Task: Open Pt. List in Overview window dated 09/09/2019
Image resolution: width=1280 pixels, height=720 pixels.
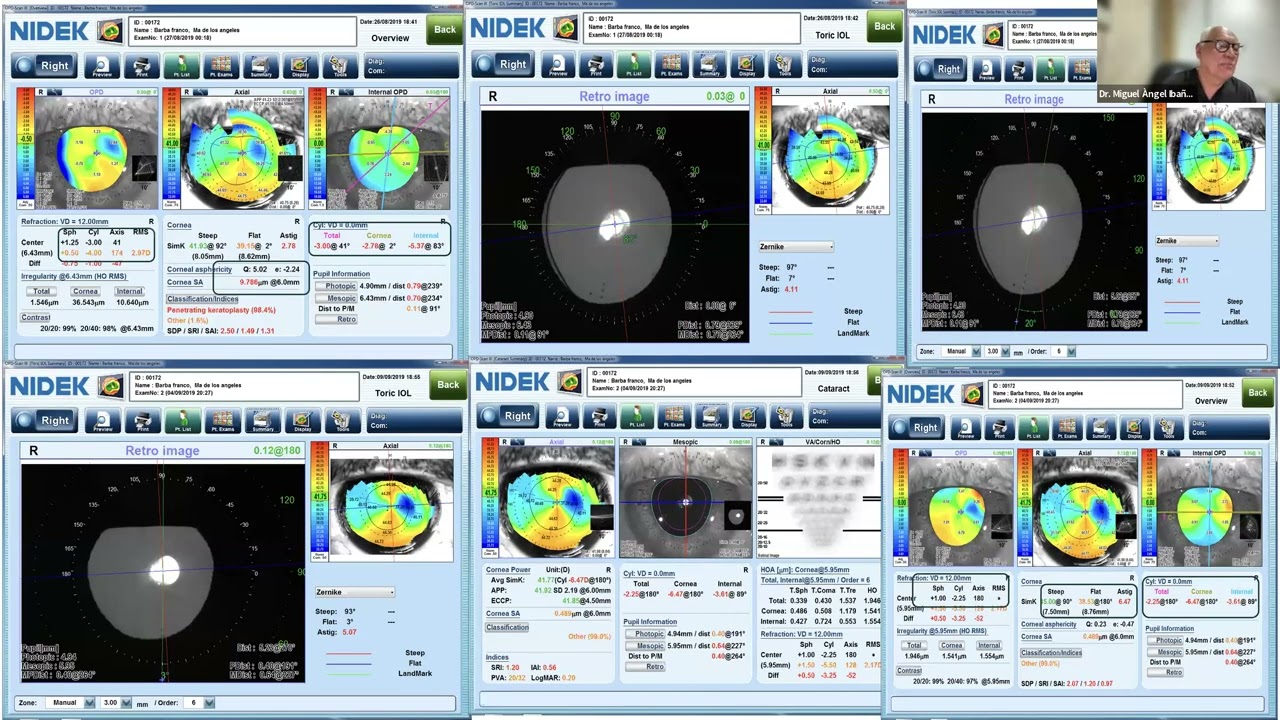Action: [1033, 428]
